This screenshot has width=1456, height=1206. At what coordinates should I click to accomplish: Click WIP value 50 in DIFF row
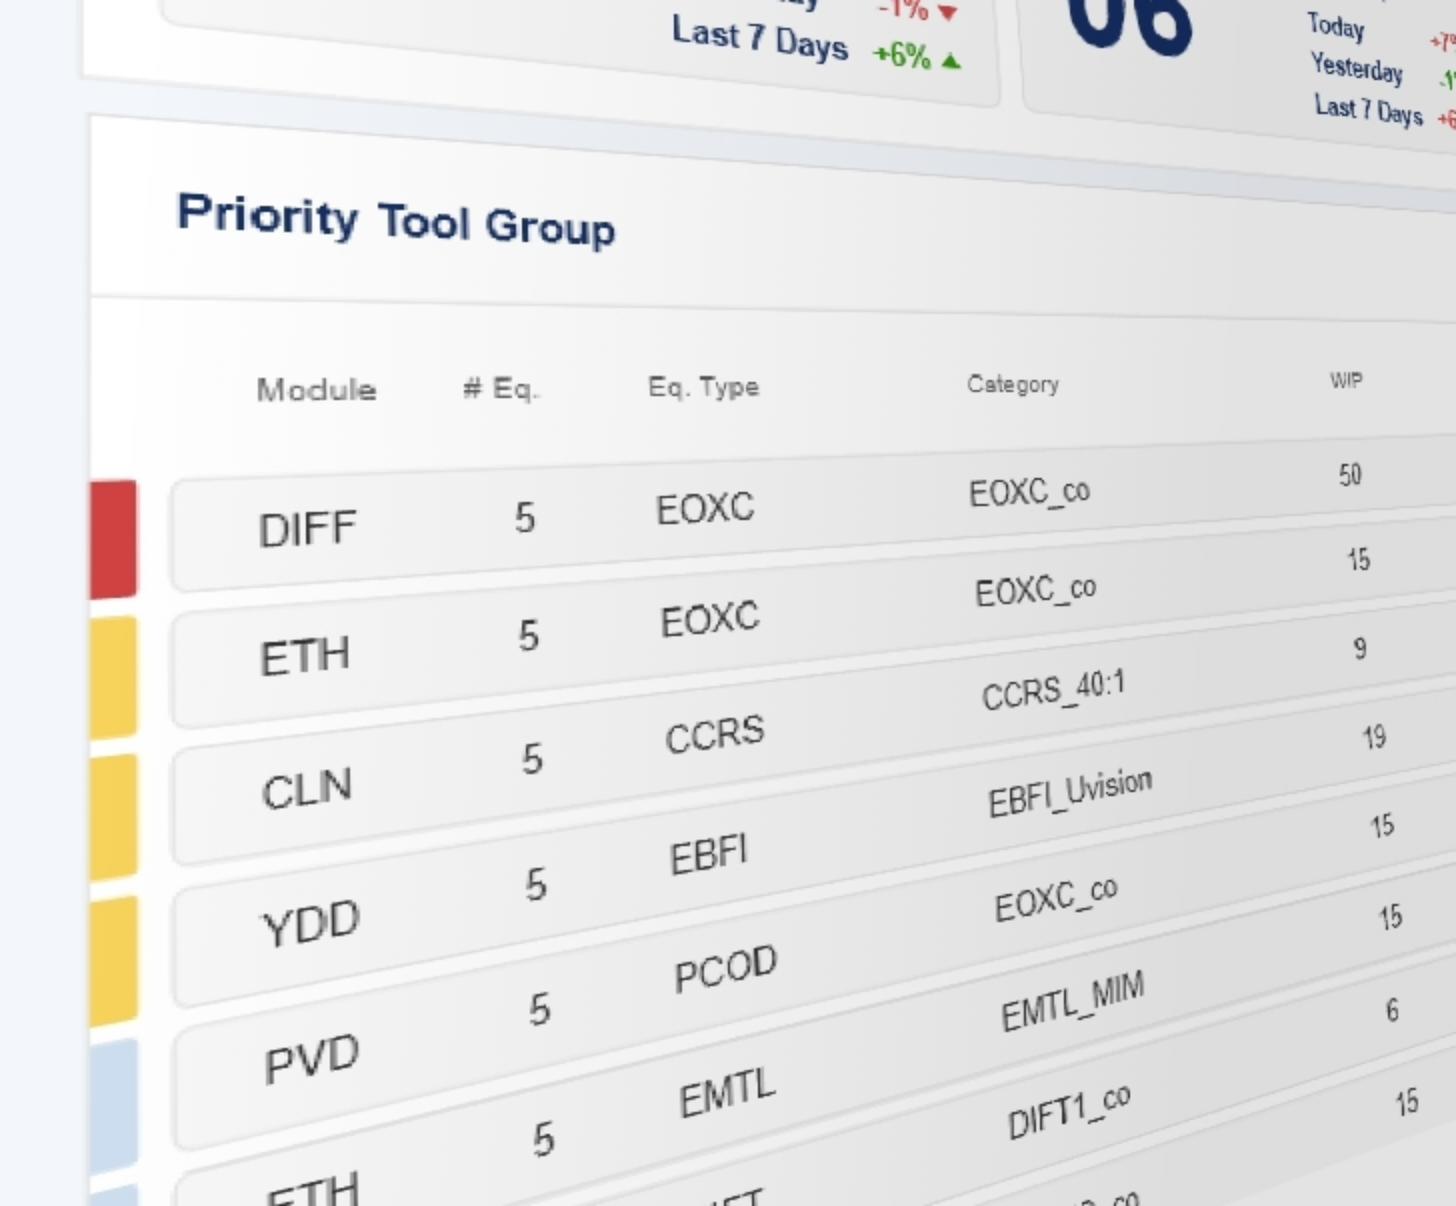pyautogui.click(x=1350, y=474)
